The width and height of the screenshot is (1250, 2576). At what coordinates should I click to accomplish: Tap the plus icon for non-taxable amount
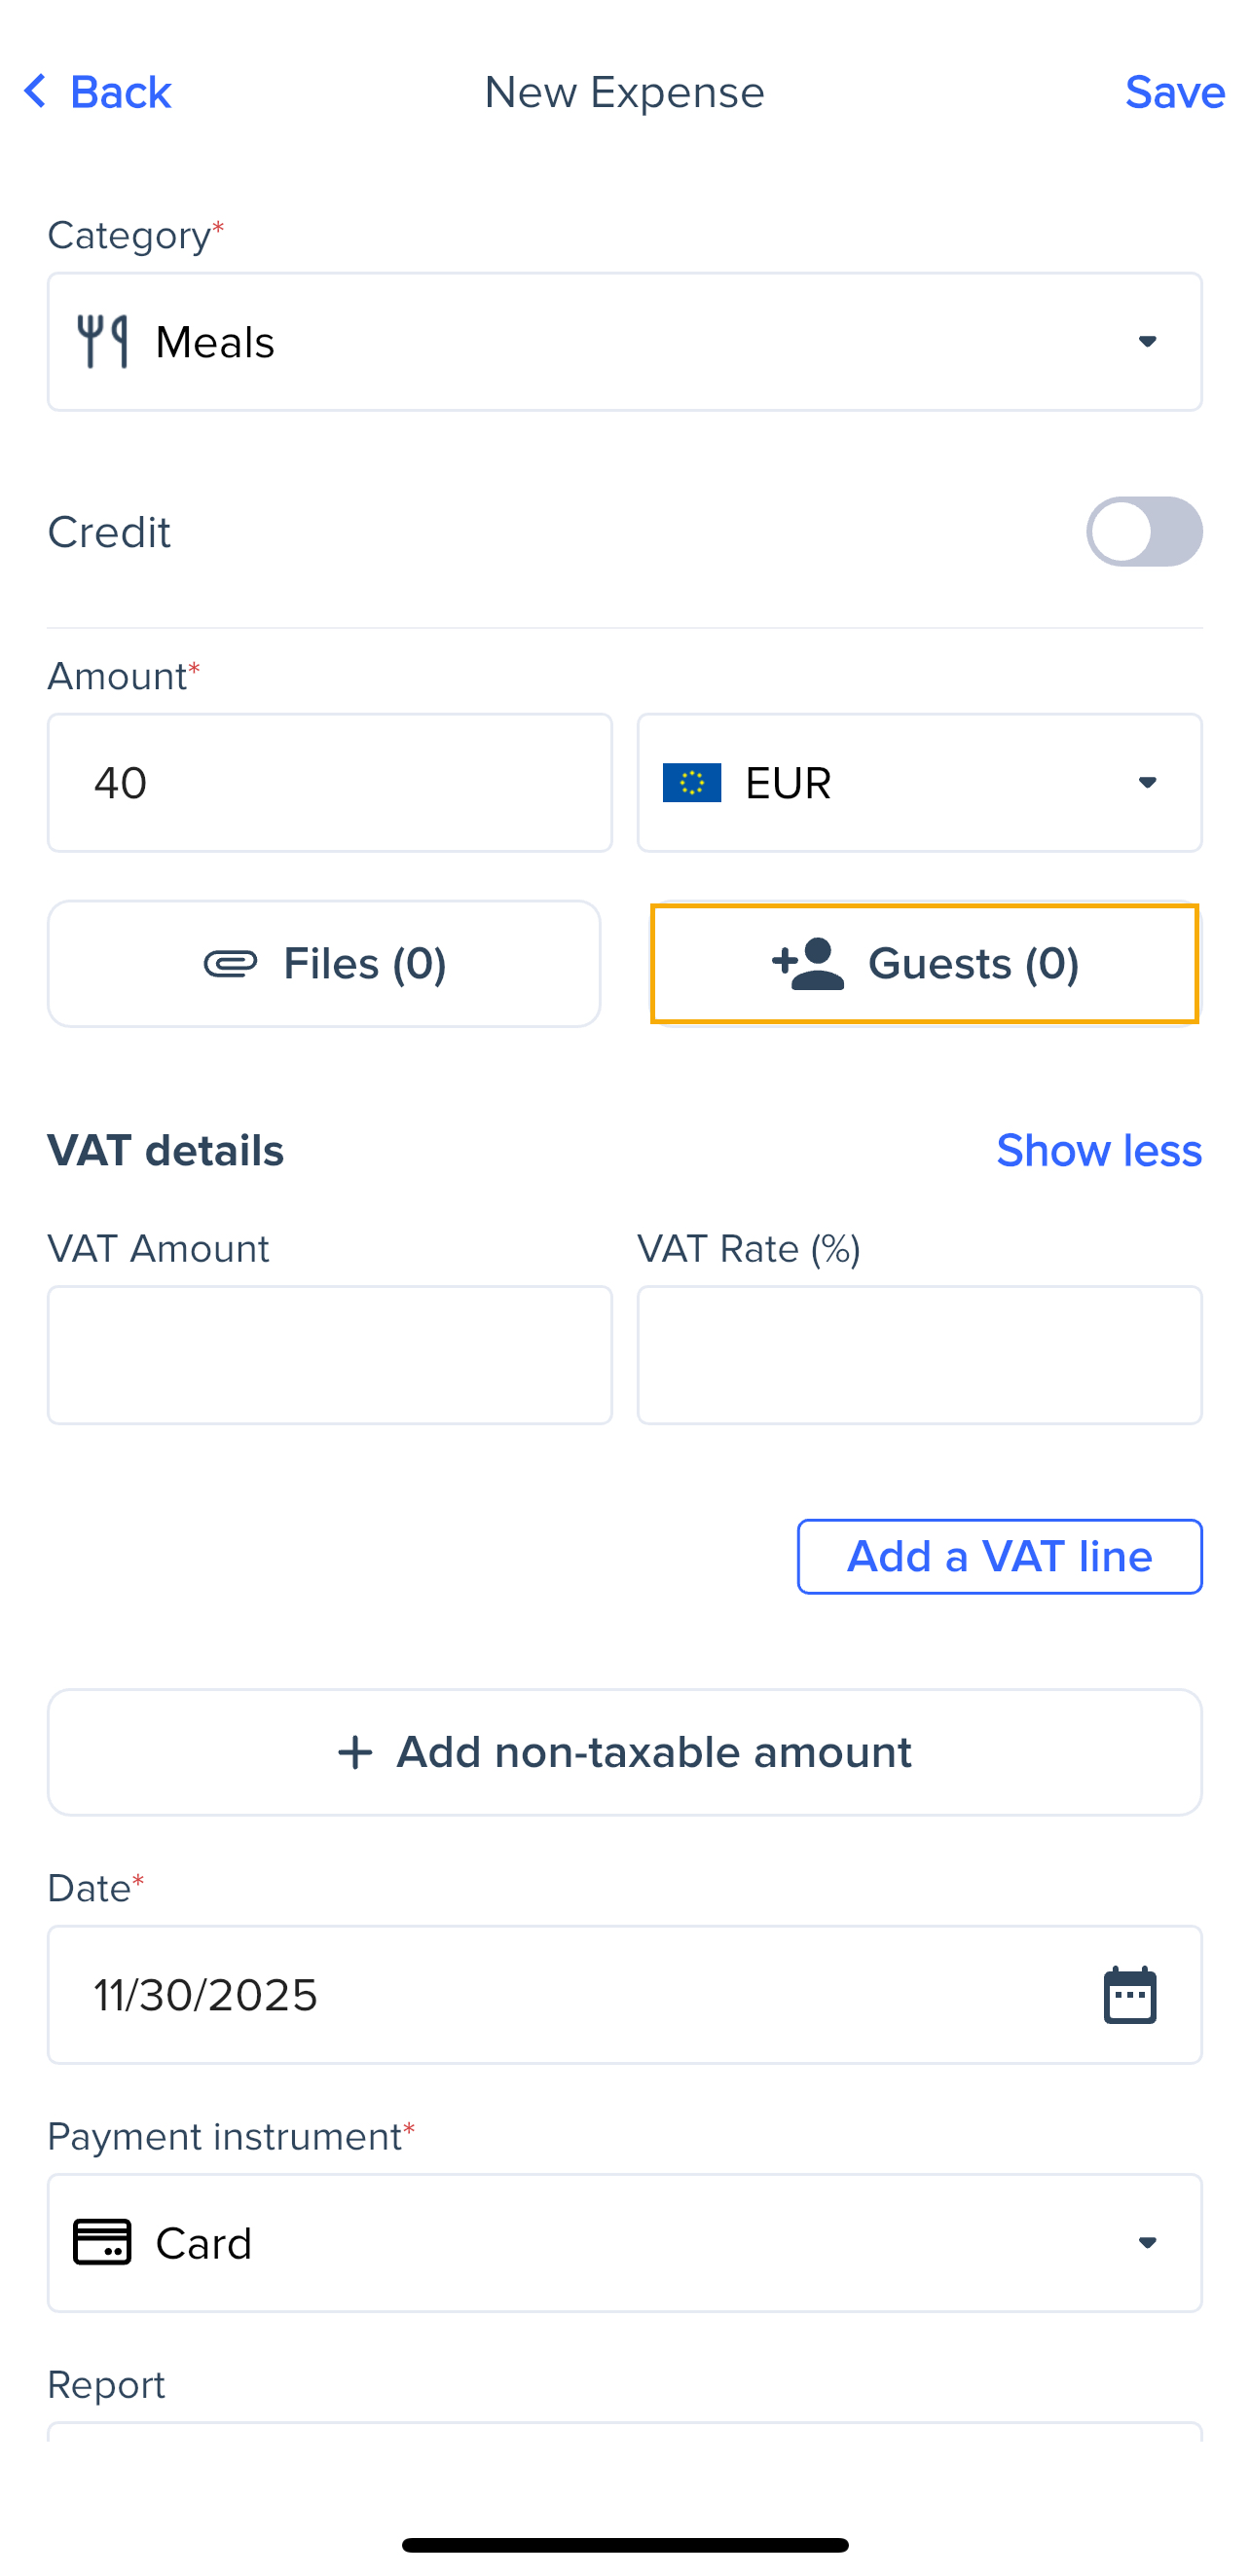[355, 1752]
